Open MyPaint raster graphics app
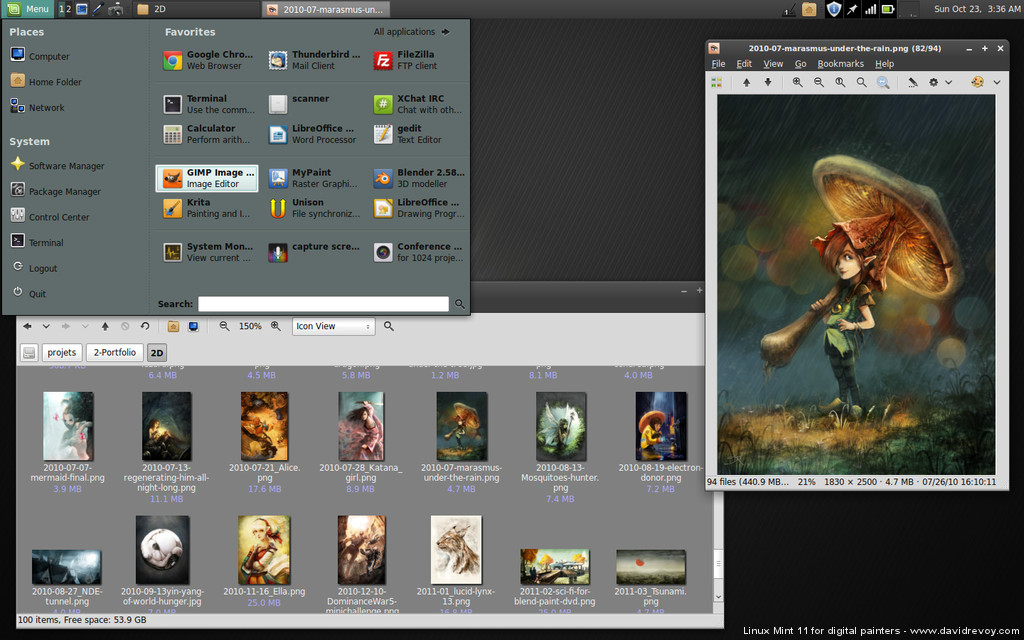This screenshot has width=1024, height=640. [312, 178]
